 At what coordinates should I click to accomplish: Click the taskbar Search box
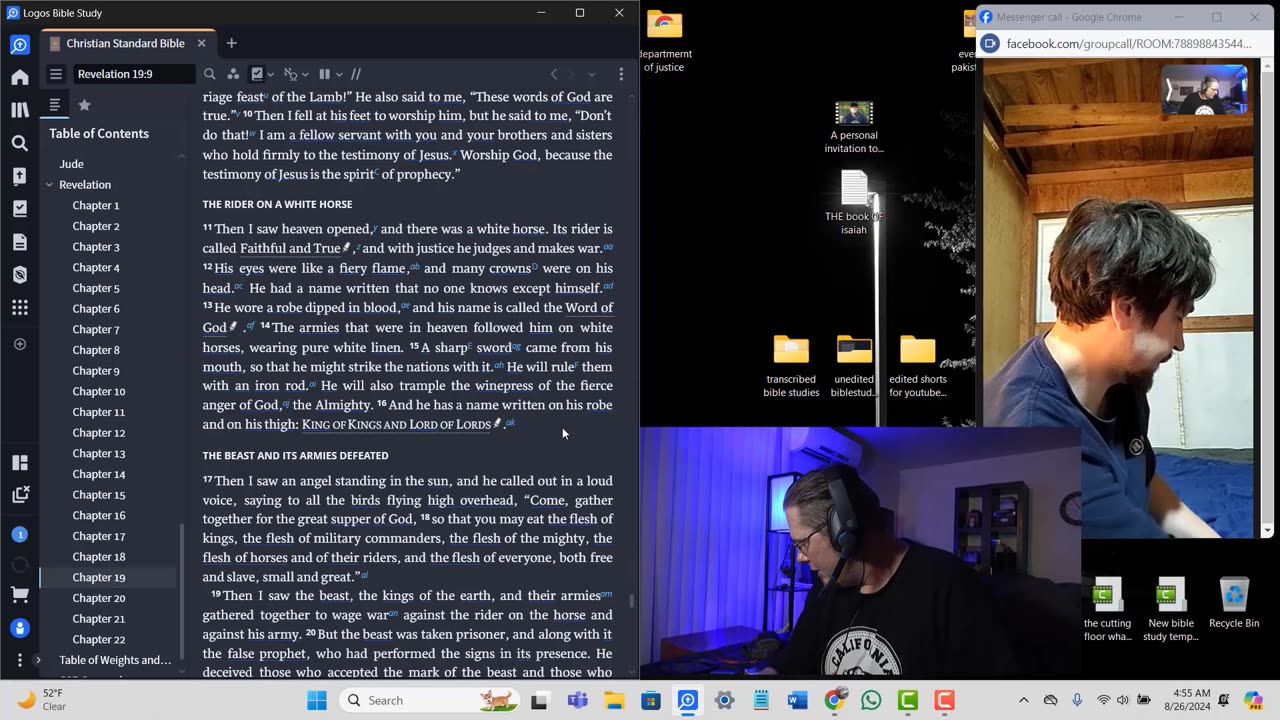[430, 700]
